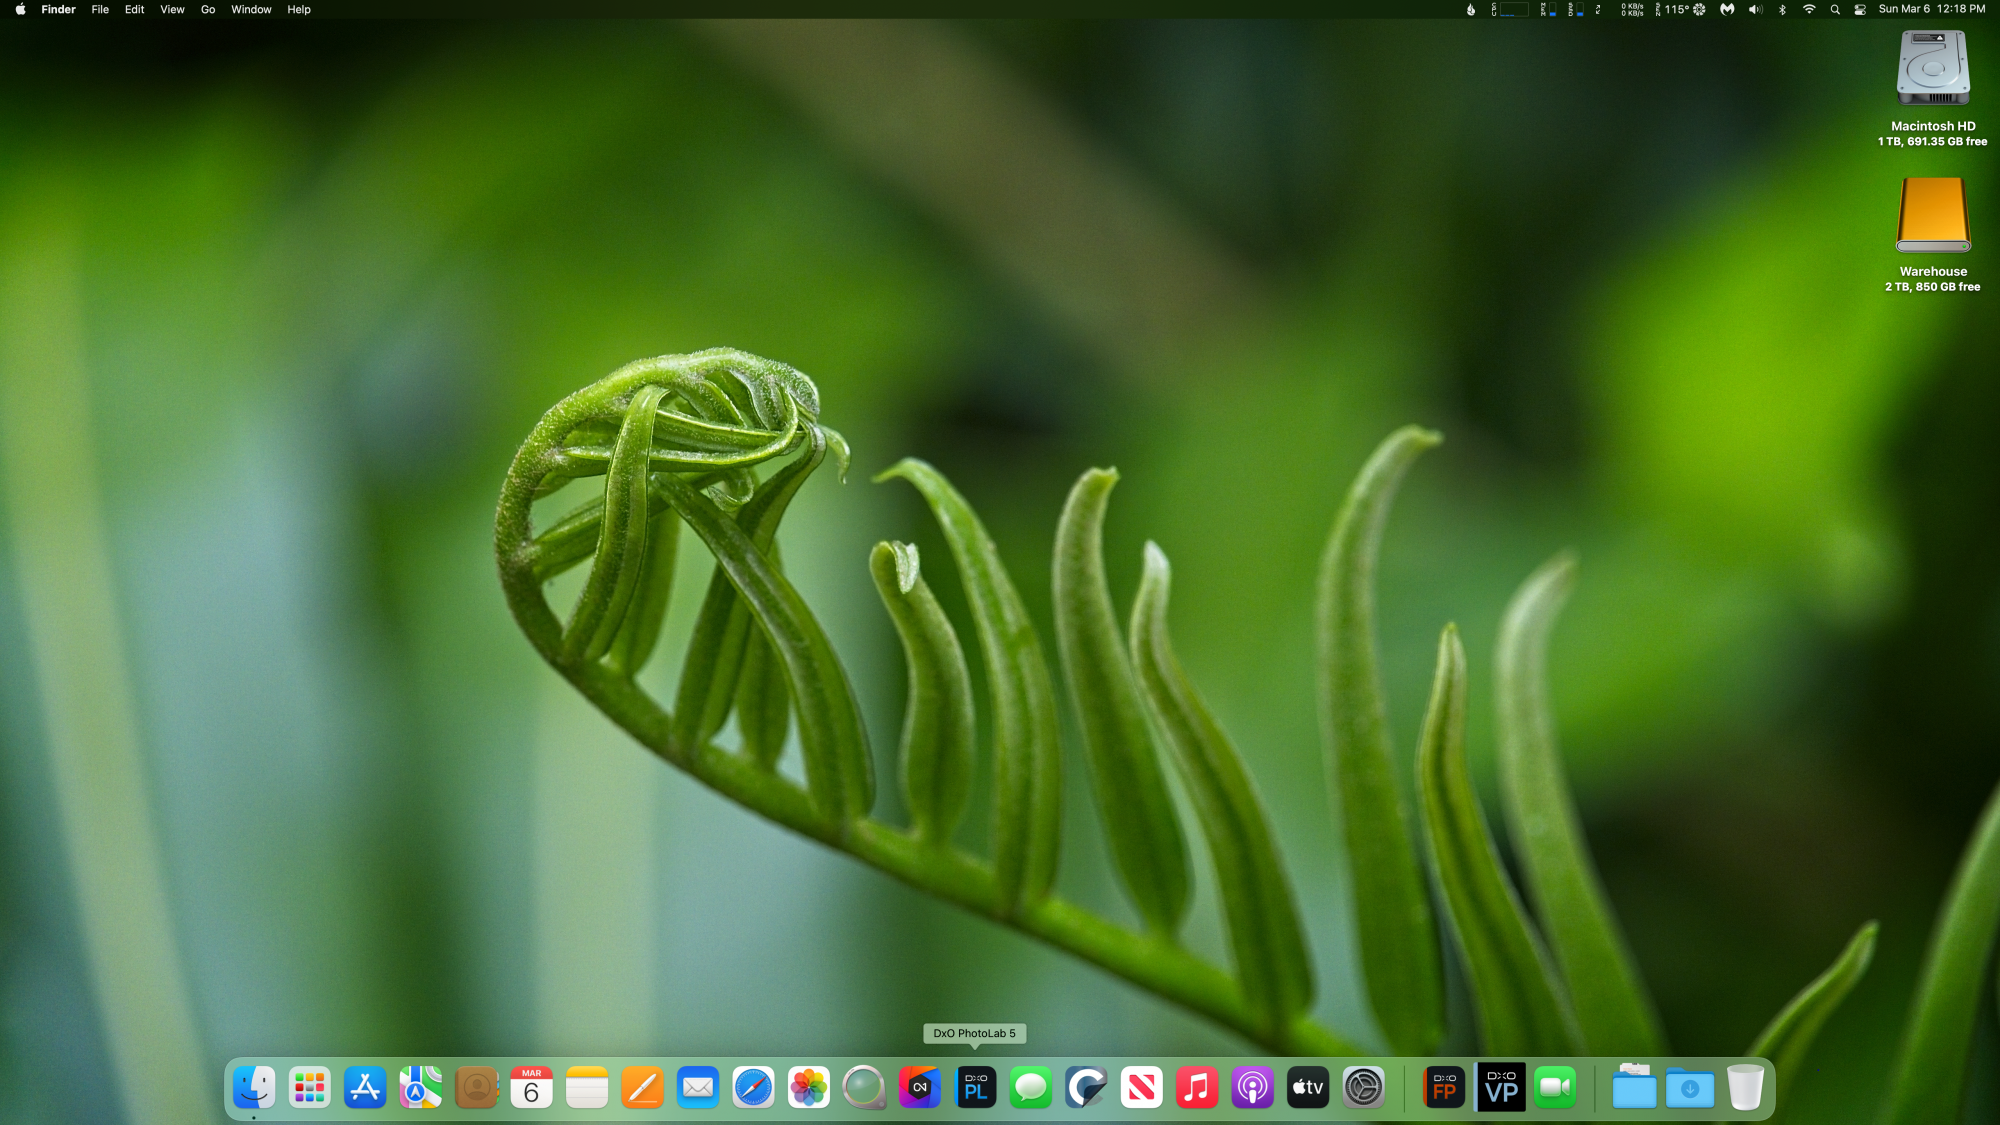Open the Photos app
Viewport: 2000px width, 1125px height.
(x=808, y=1088)
